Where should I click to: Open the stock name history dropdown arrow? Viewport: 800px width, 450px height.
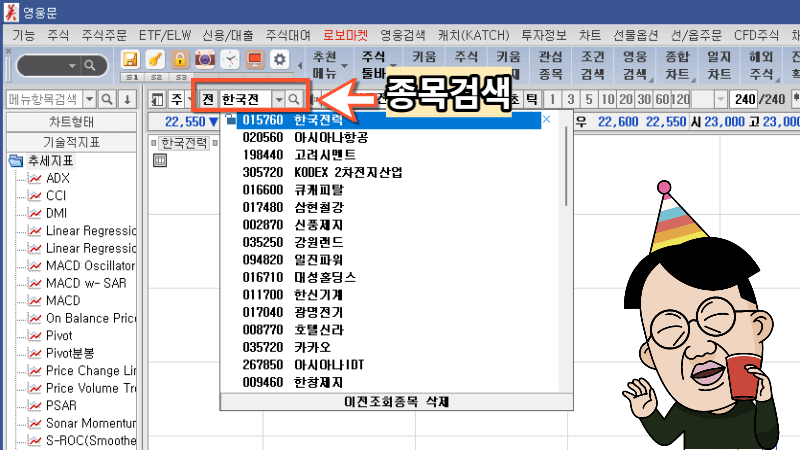[x=279, y=99]
